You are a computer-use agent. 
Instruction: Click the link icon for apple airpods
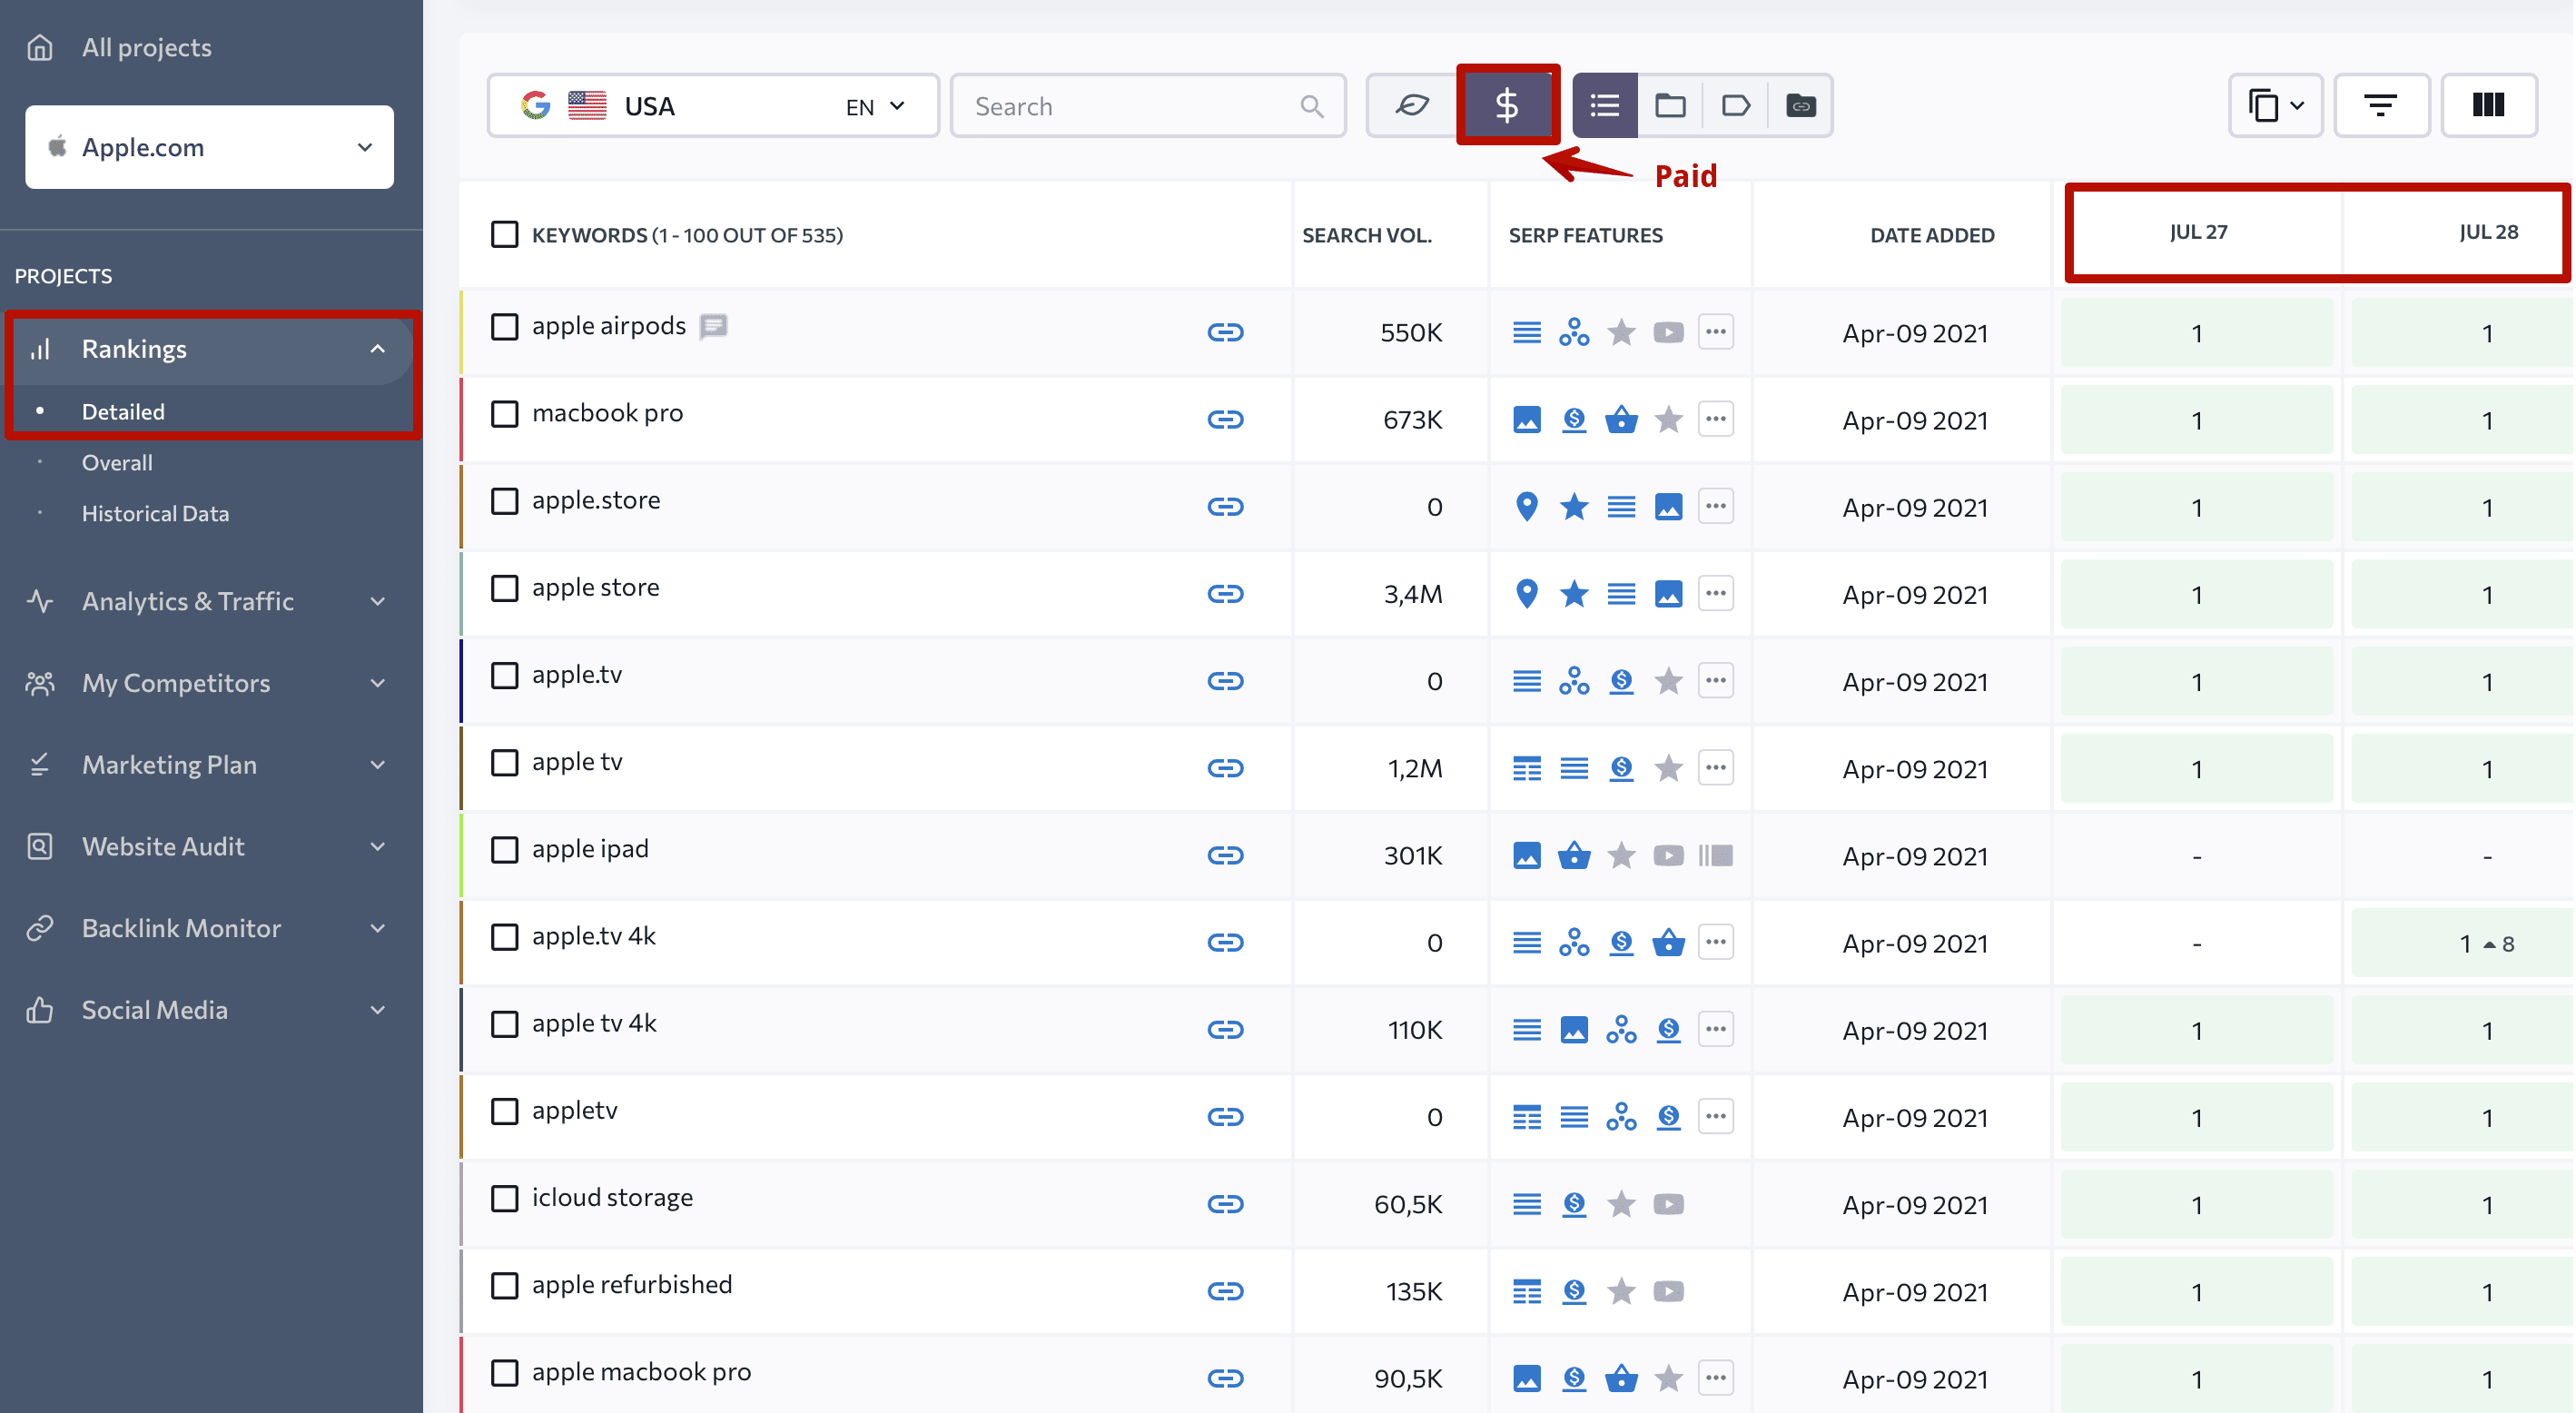pos(1225,332)
